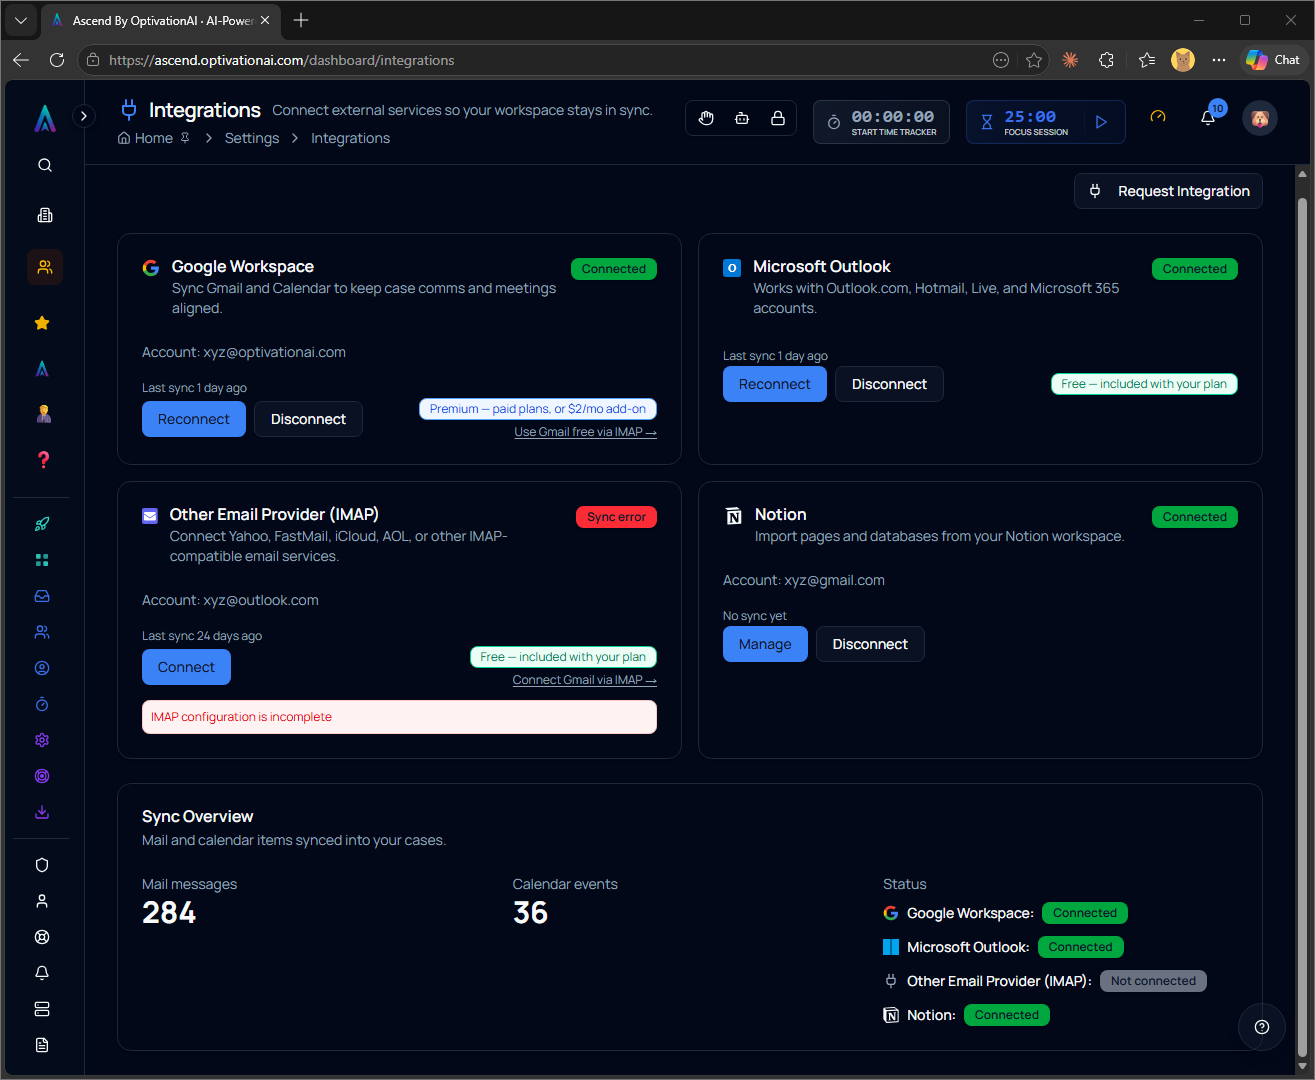Expand the sidebar with the chevron arrow
The width and height of the screenshot is (1315, 1080).
(x=84, y=115)
